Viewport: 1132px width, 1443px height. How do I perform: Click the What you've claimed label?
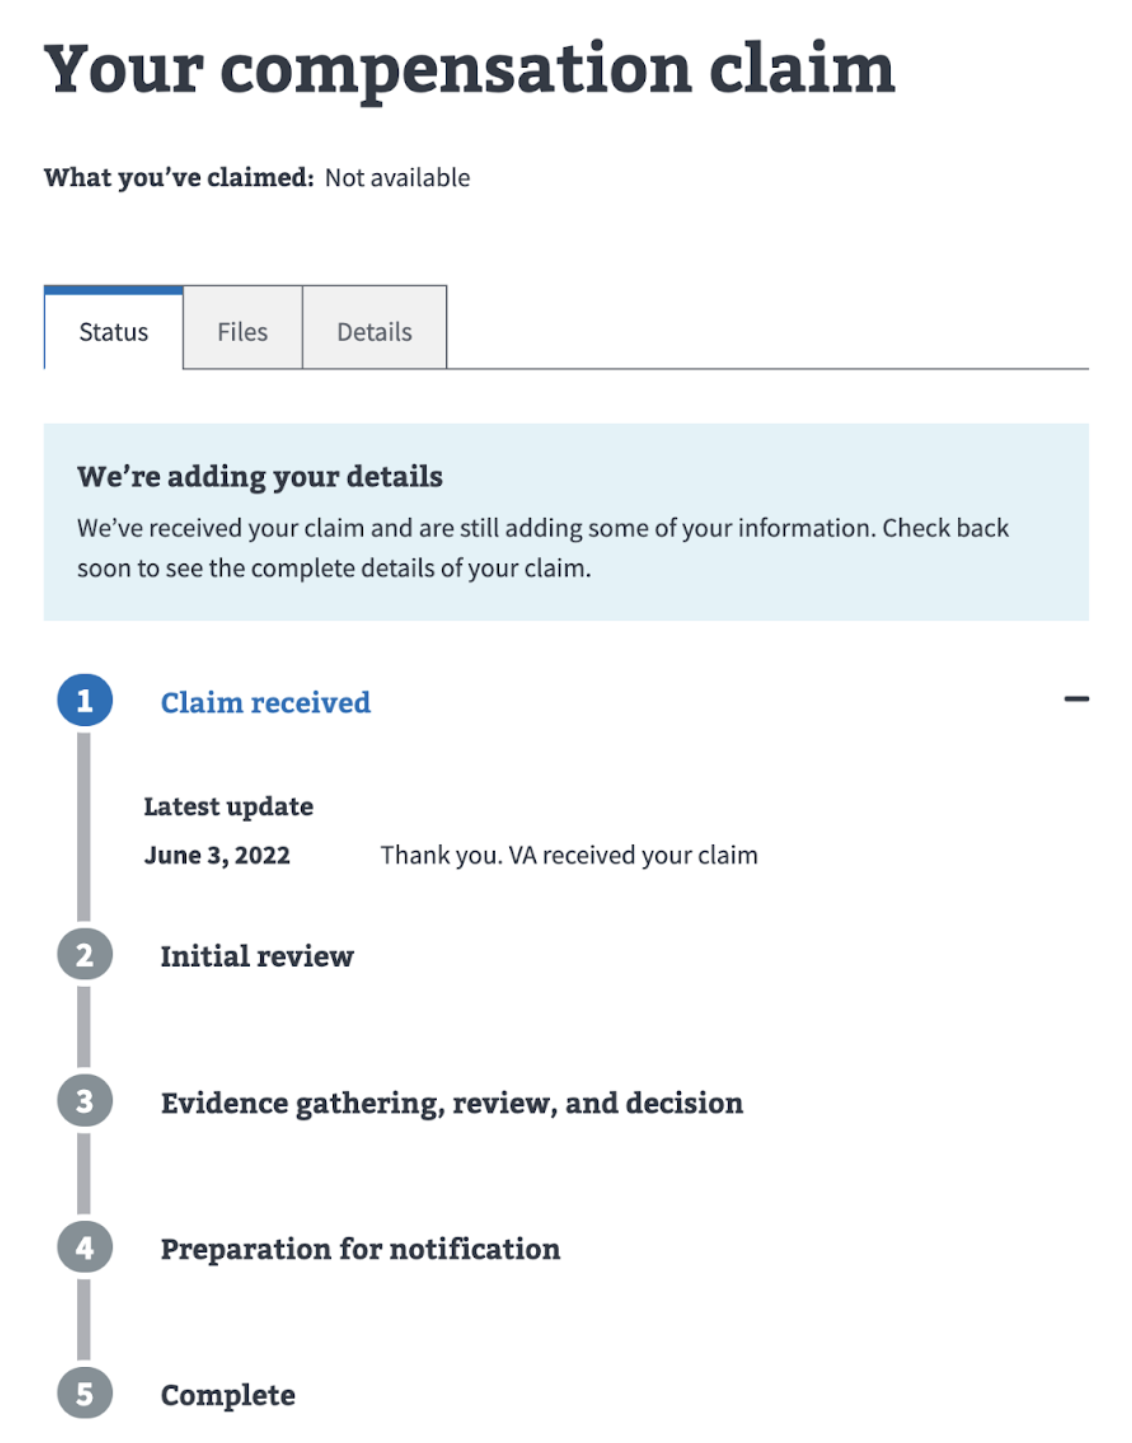tap(178, 177)
